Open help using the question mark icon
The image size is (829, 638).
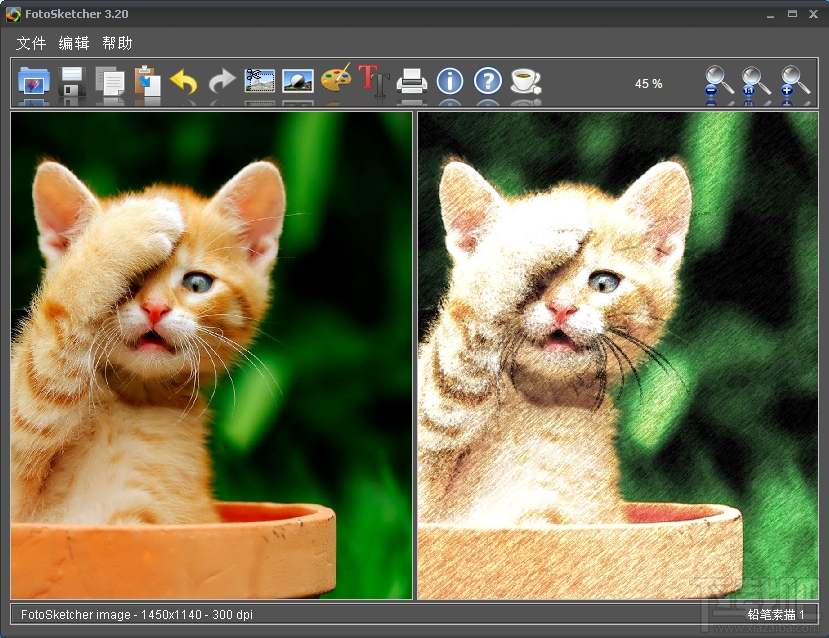click(488, 82)
